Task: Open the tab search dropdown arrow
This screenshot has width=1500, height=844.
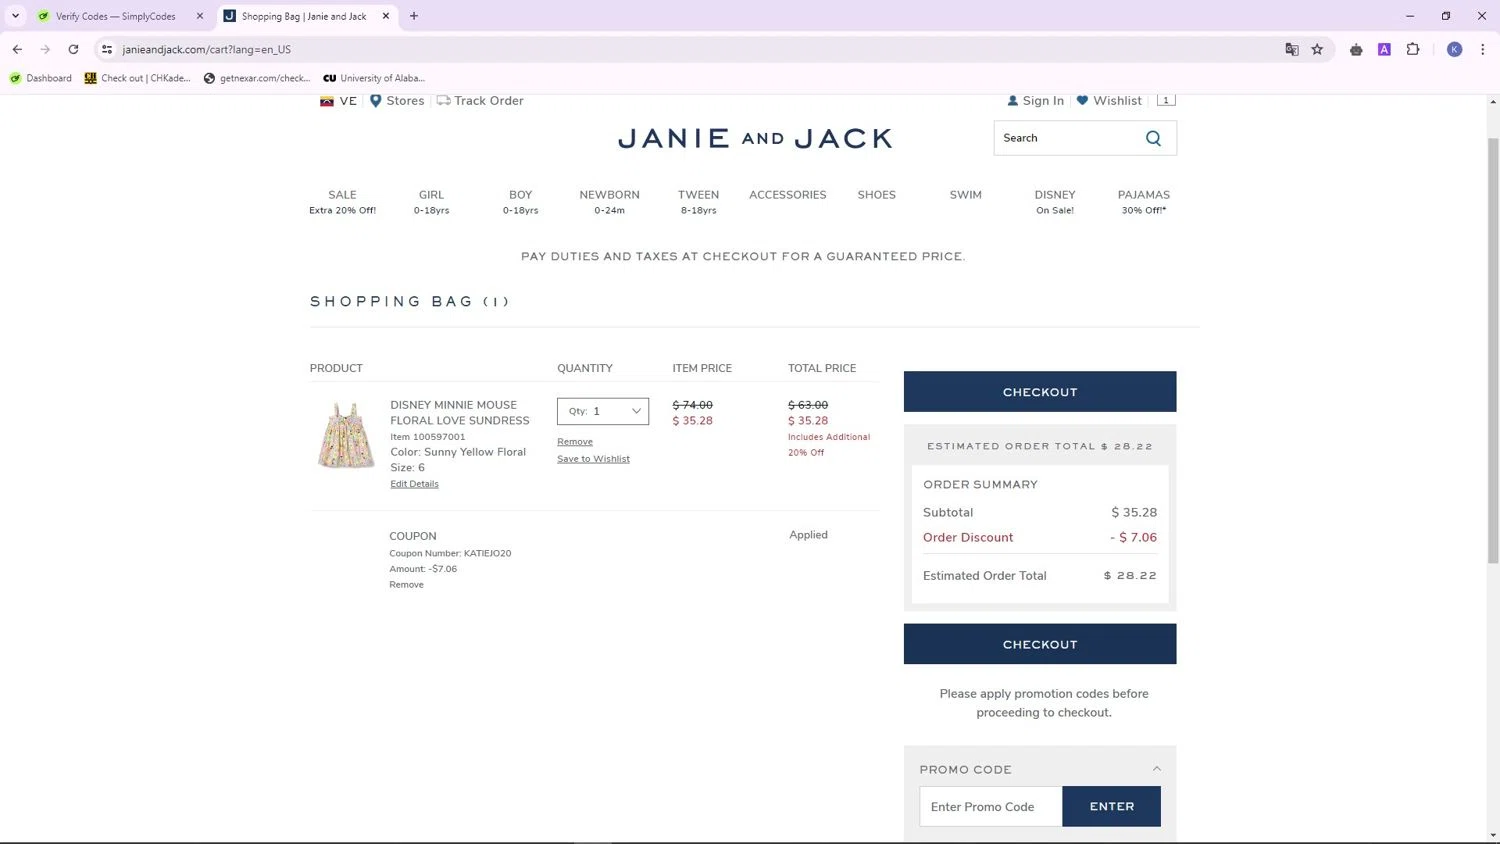Action: point(15,16)
